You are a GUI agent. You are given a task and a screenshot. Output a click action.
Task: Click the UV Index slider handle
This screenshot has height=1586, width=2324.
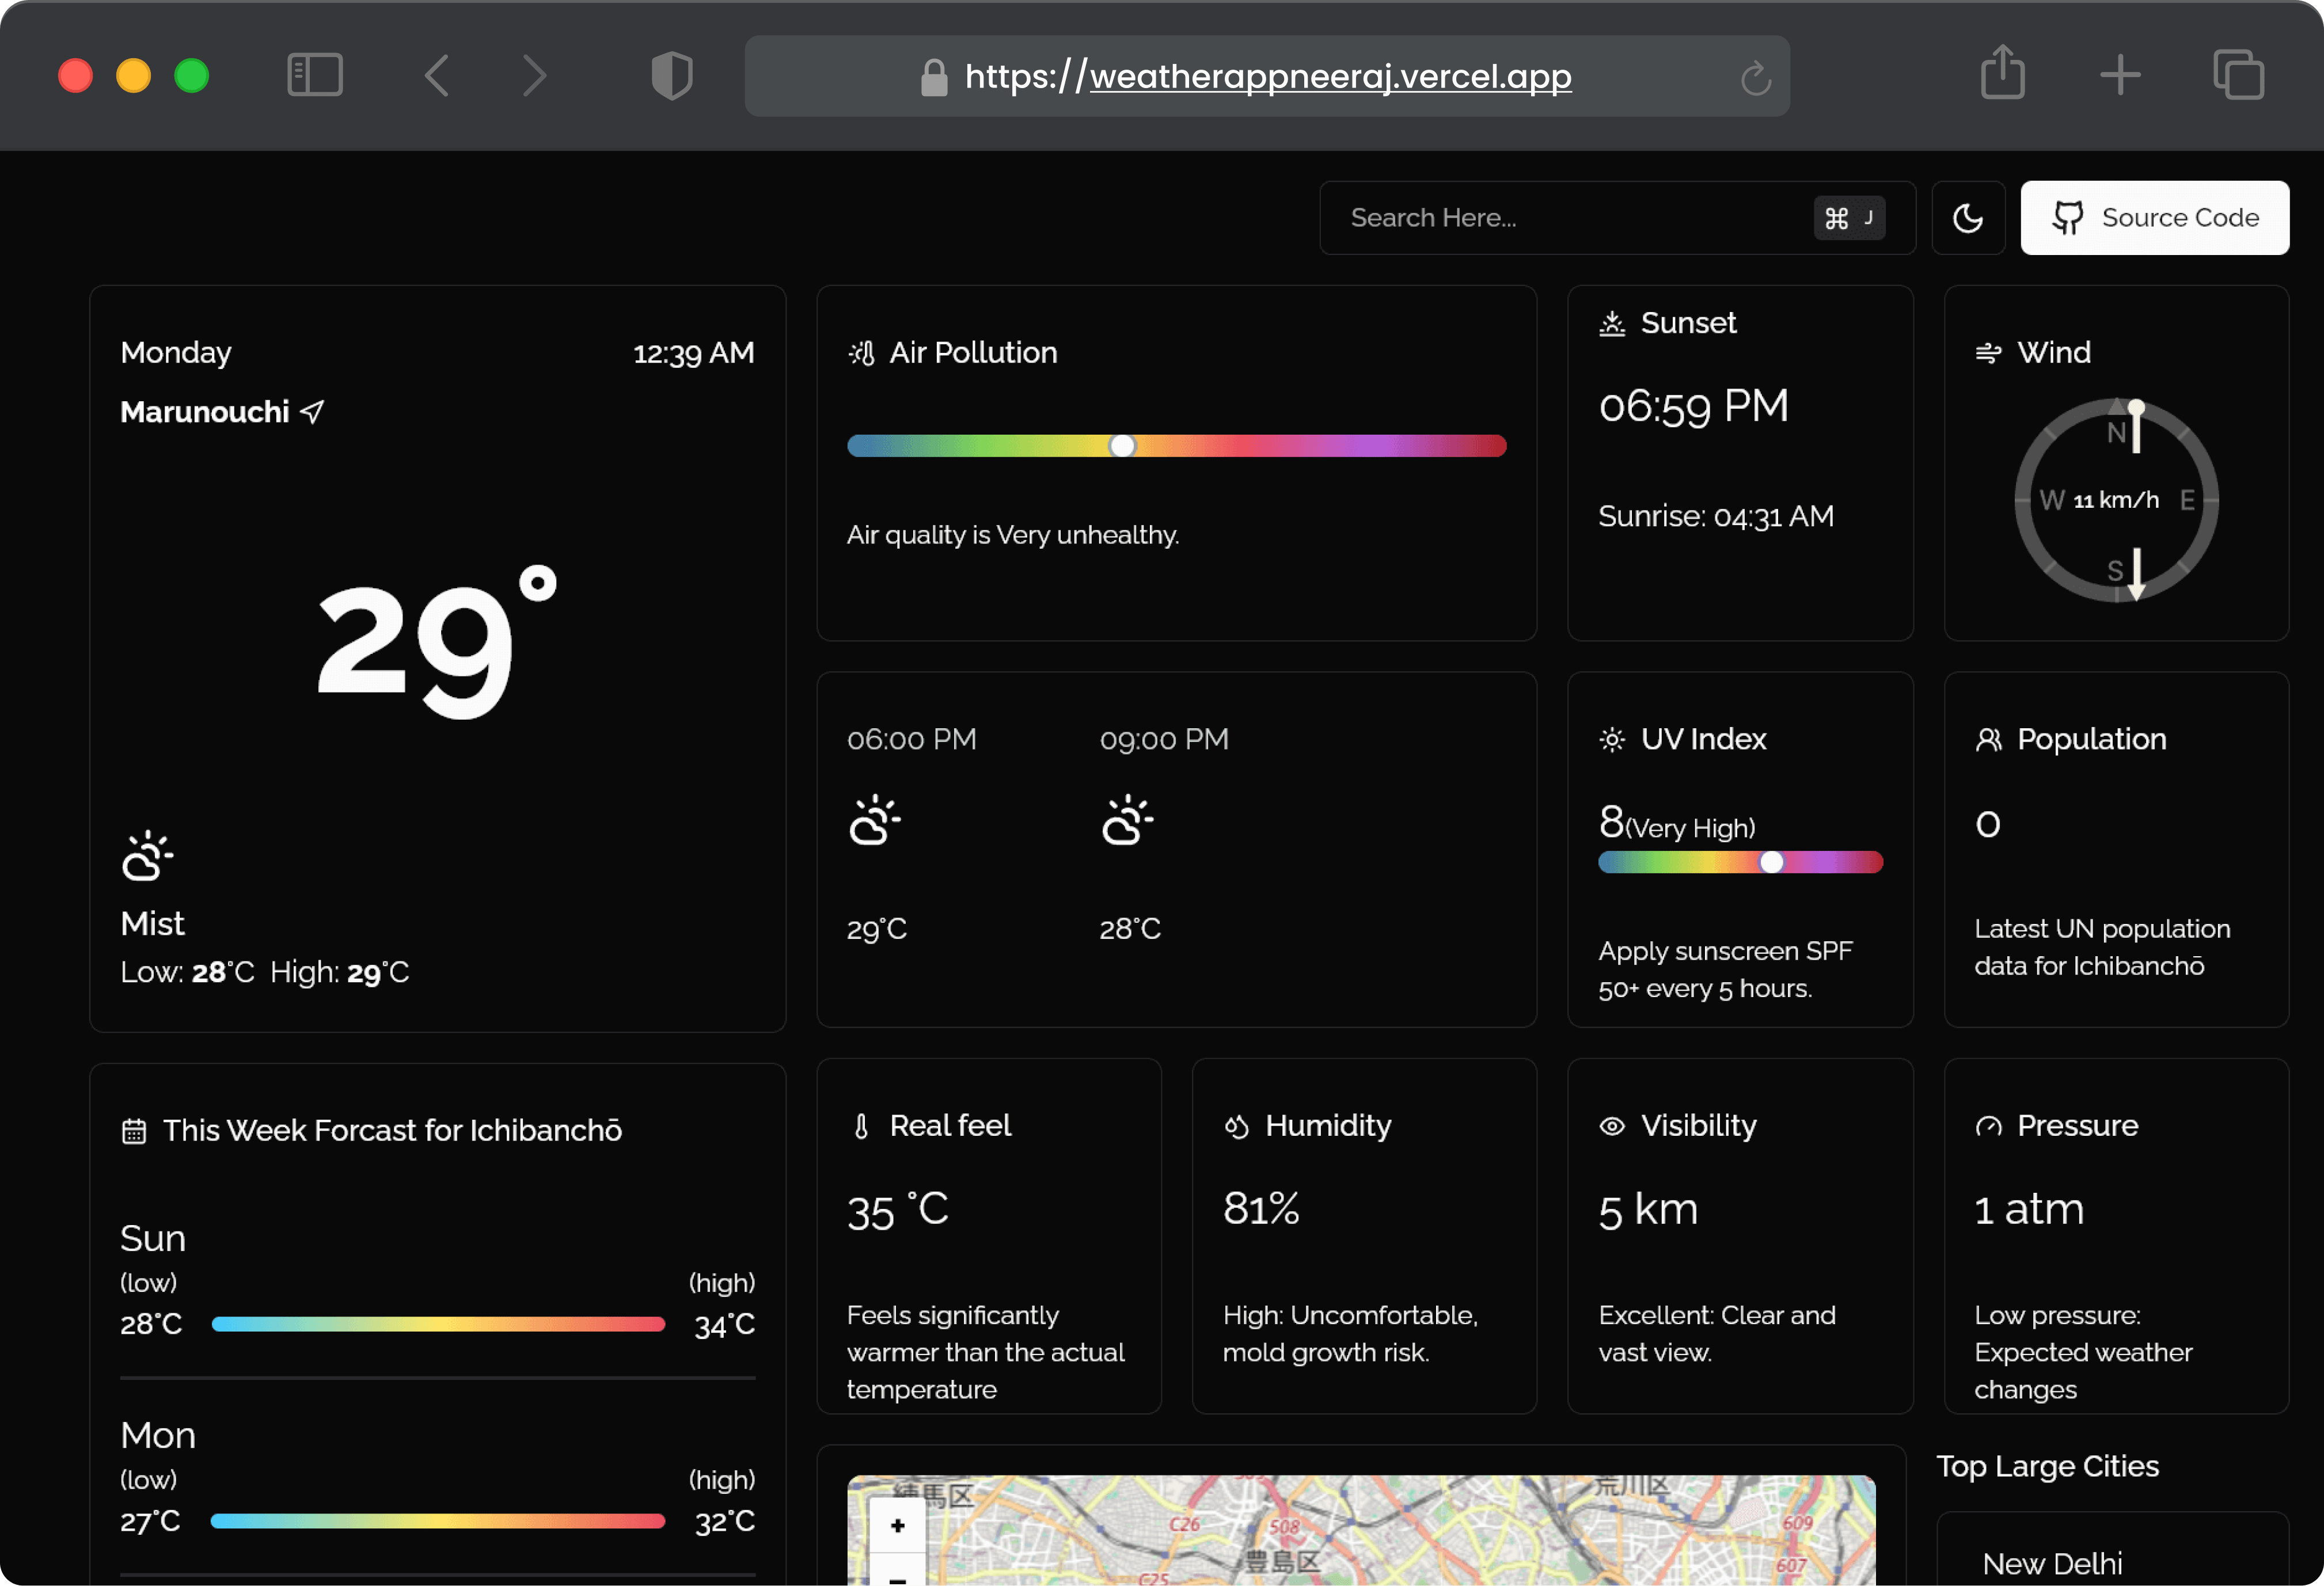[1772, 862]
